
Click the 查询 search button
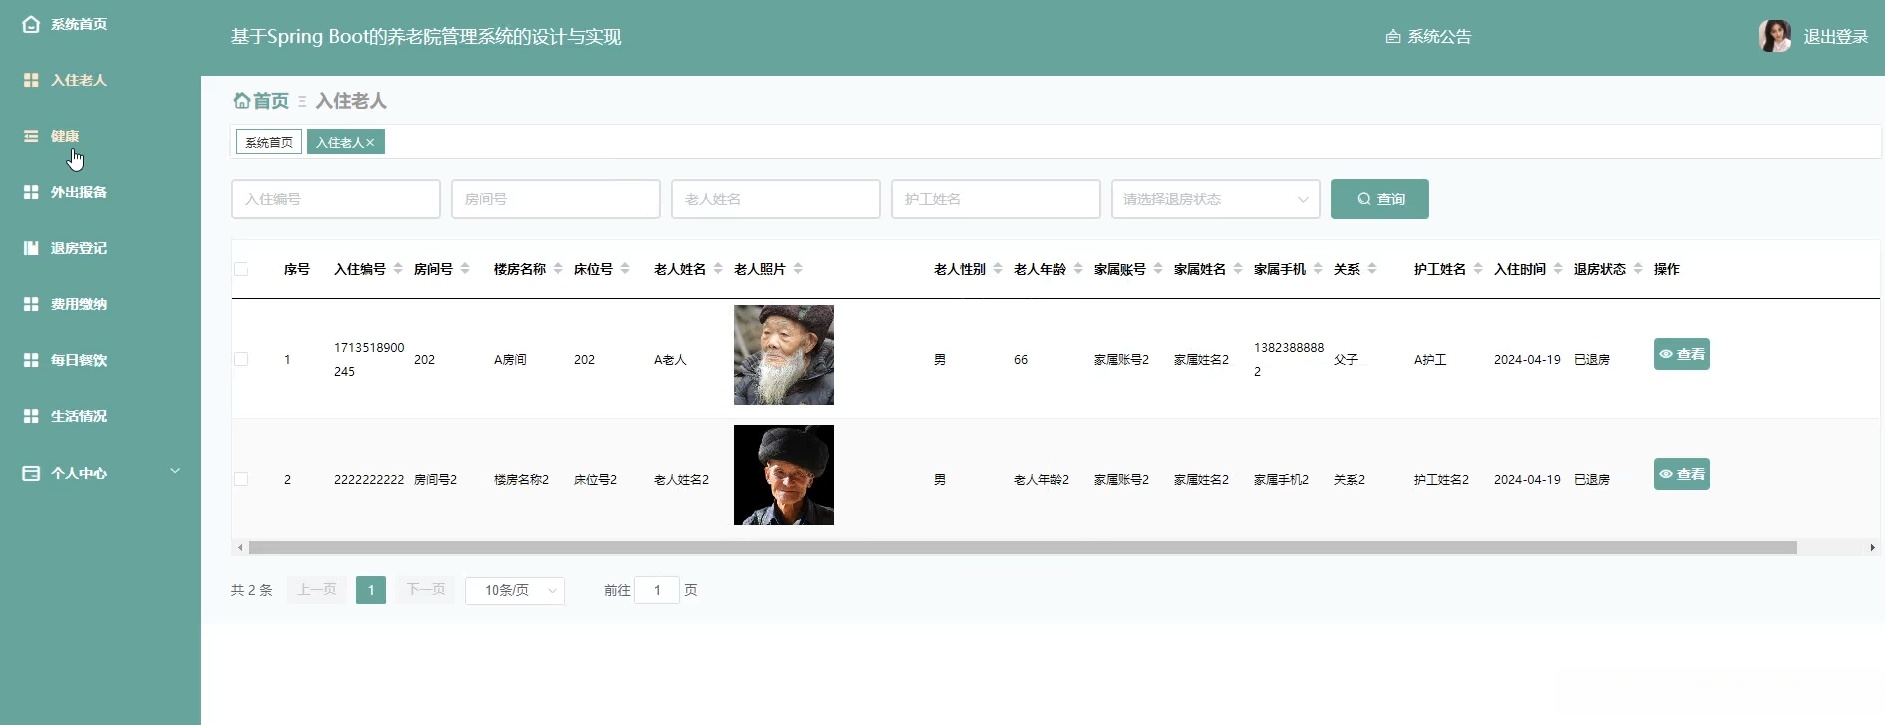pyautogui.click(x=1380, y=199)
